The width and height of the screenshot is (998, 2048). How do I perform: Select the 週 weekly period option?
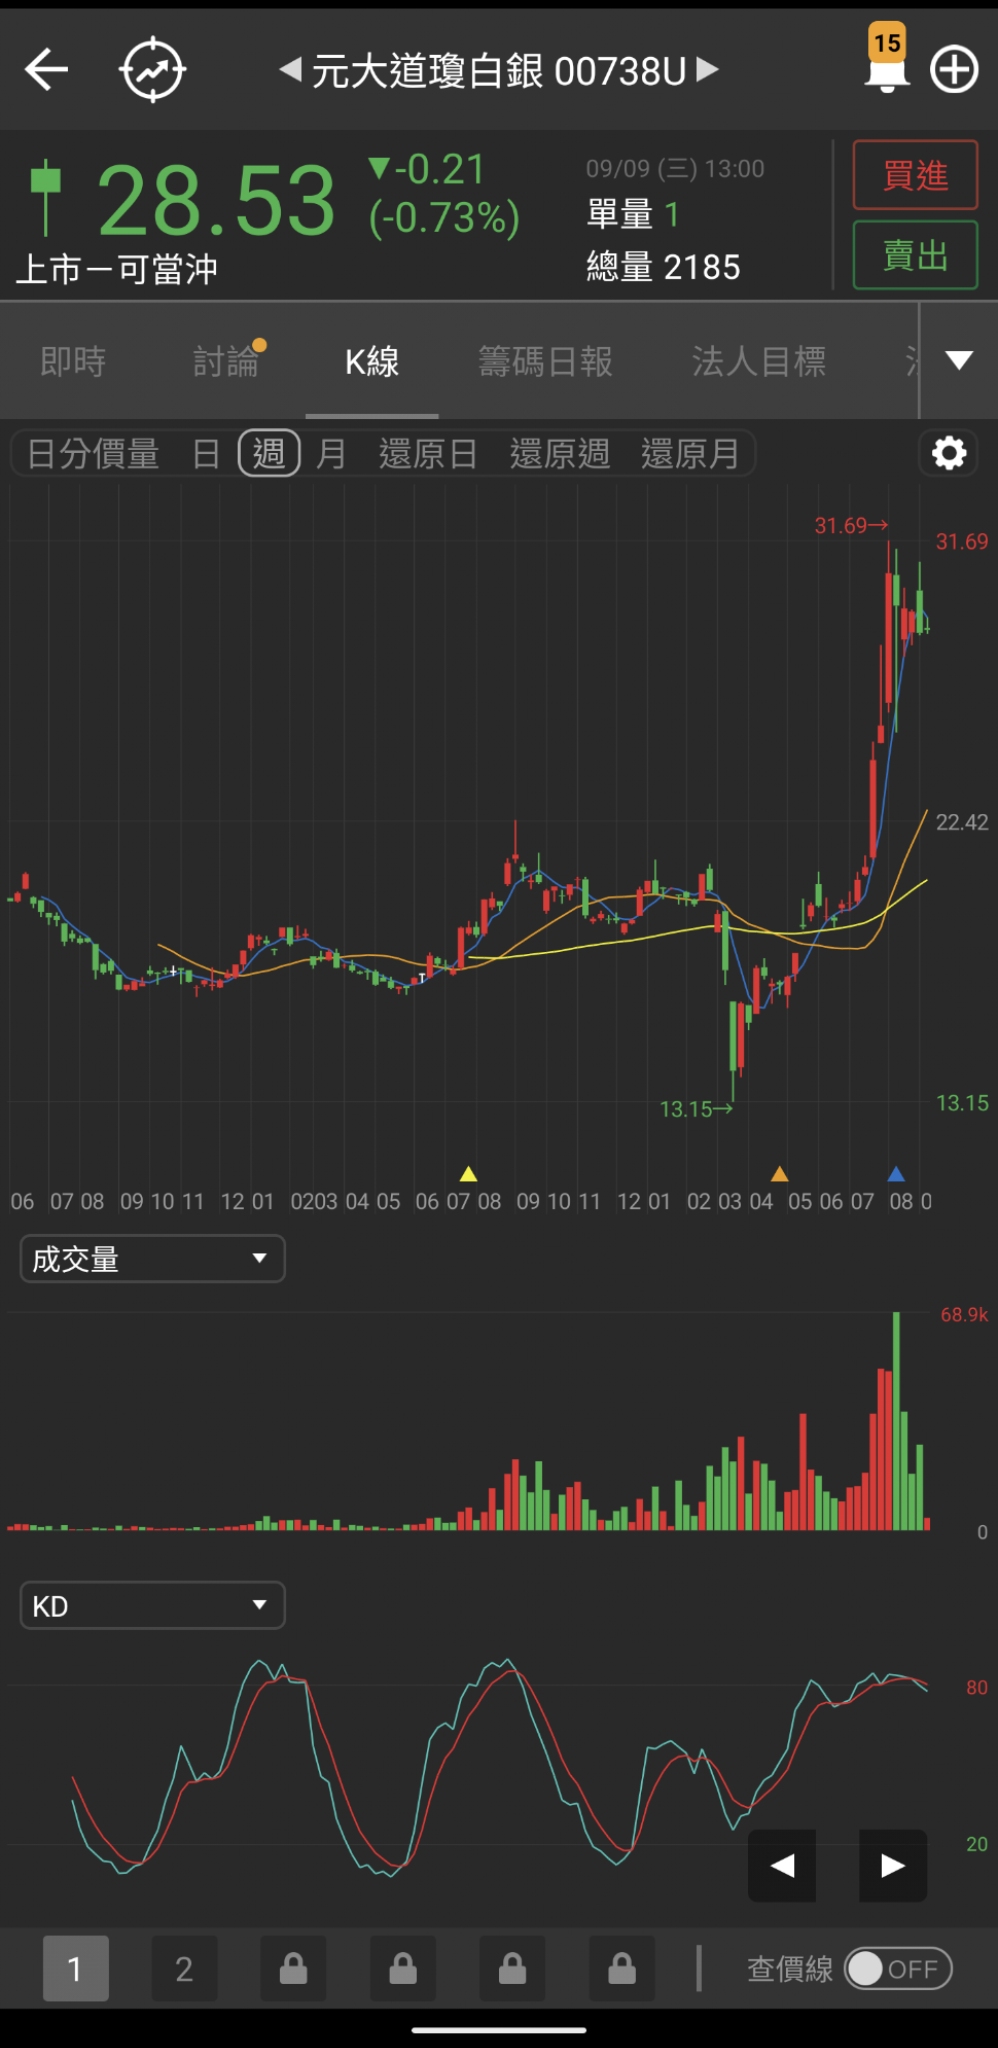click(x=268, y=454)
